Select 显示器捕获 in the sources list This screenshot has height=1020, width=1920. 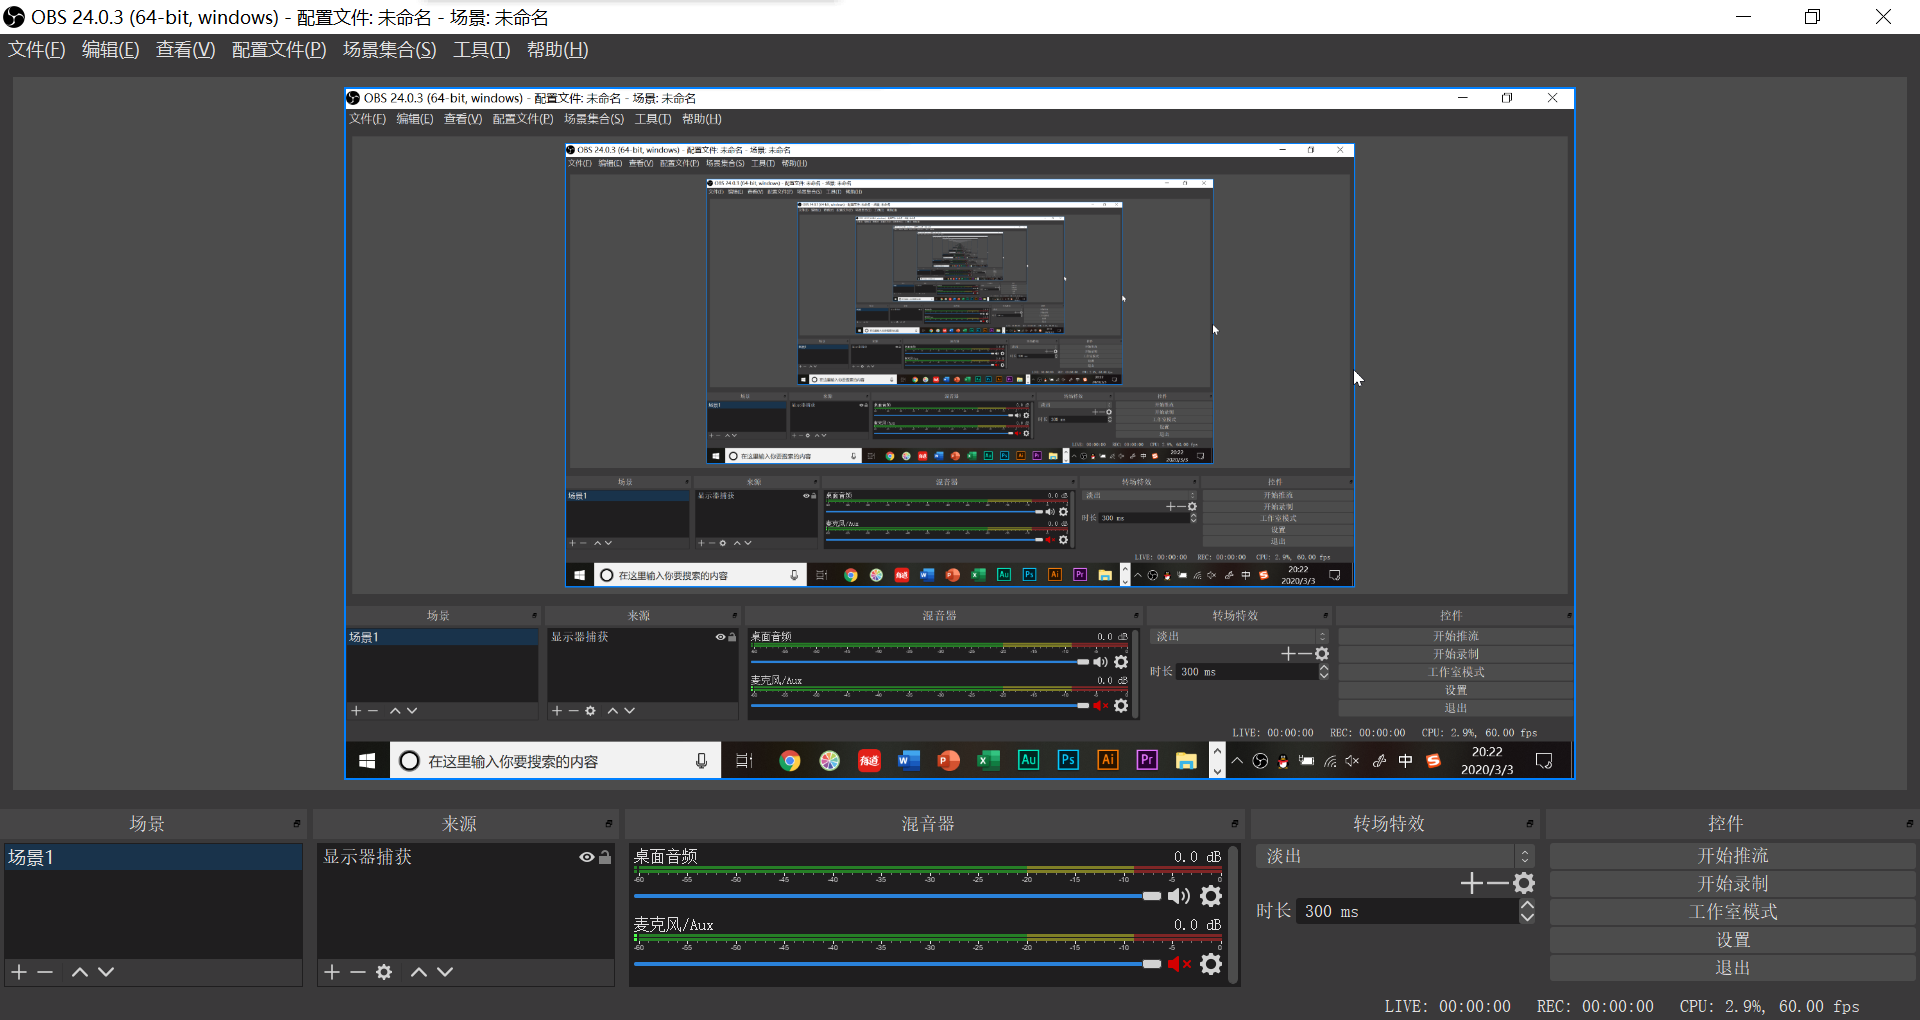466,857
